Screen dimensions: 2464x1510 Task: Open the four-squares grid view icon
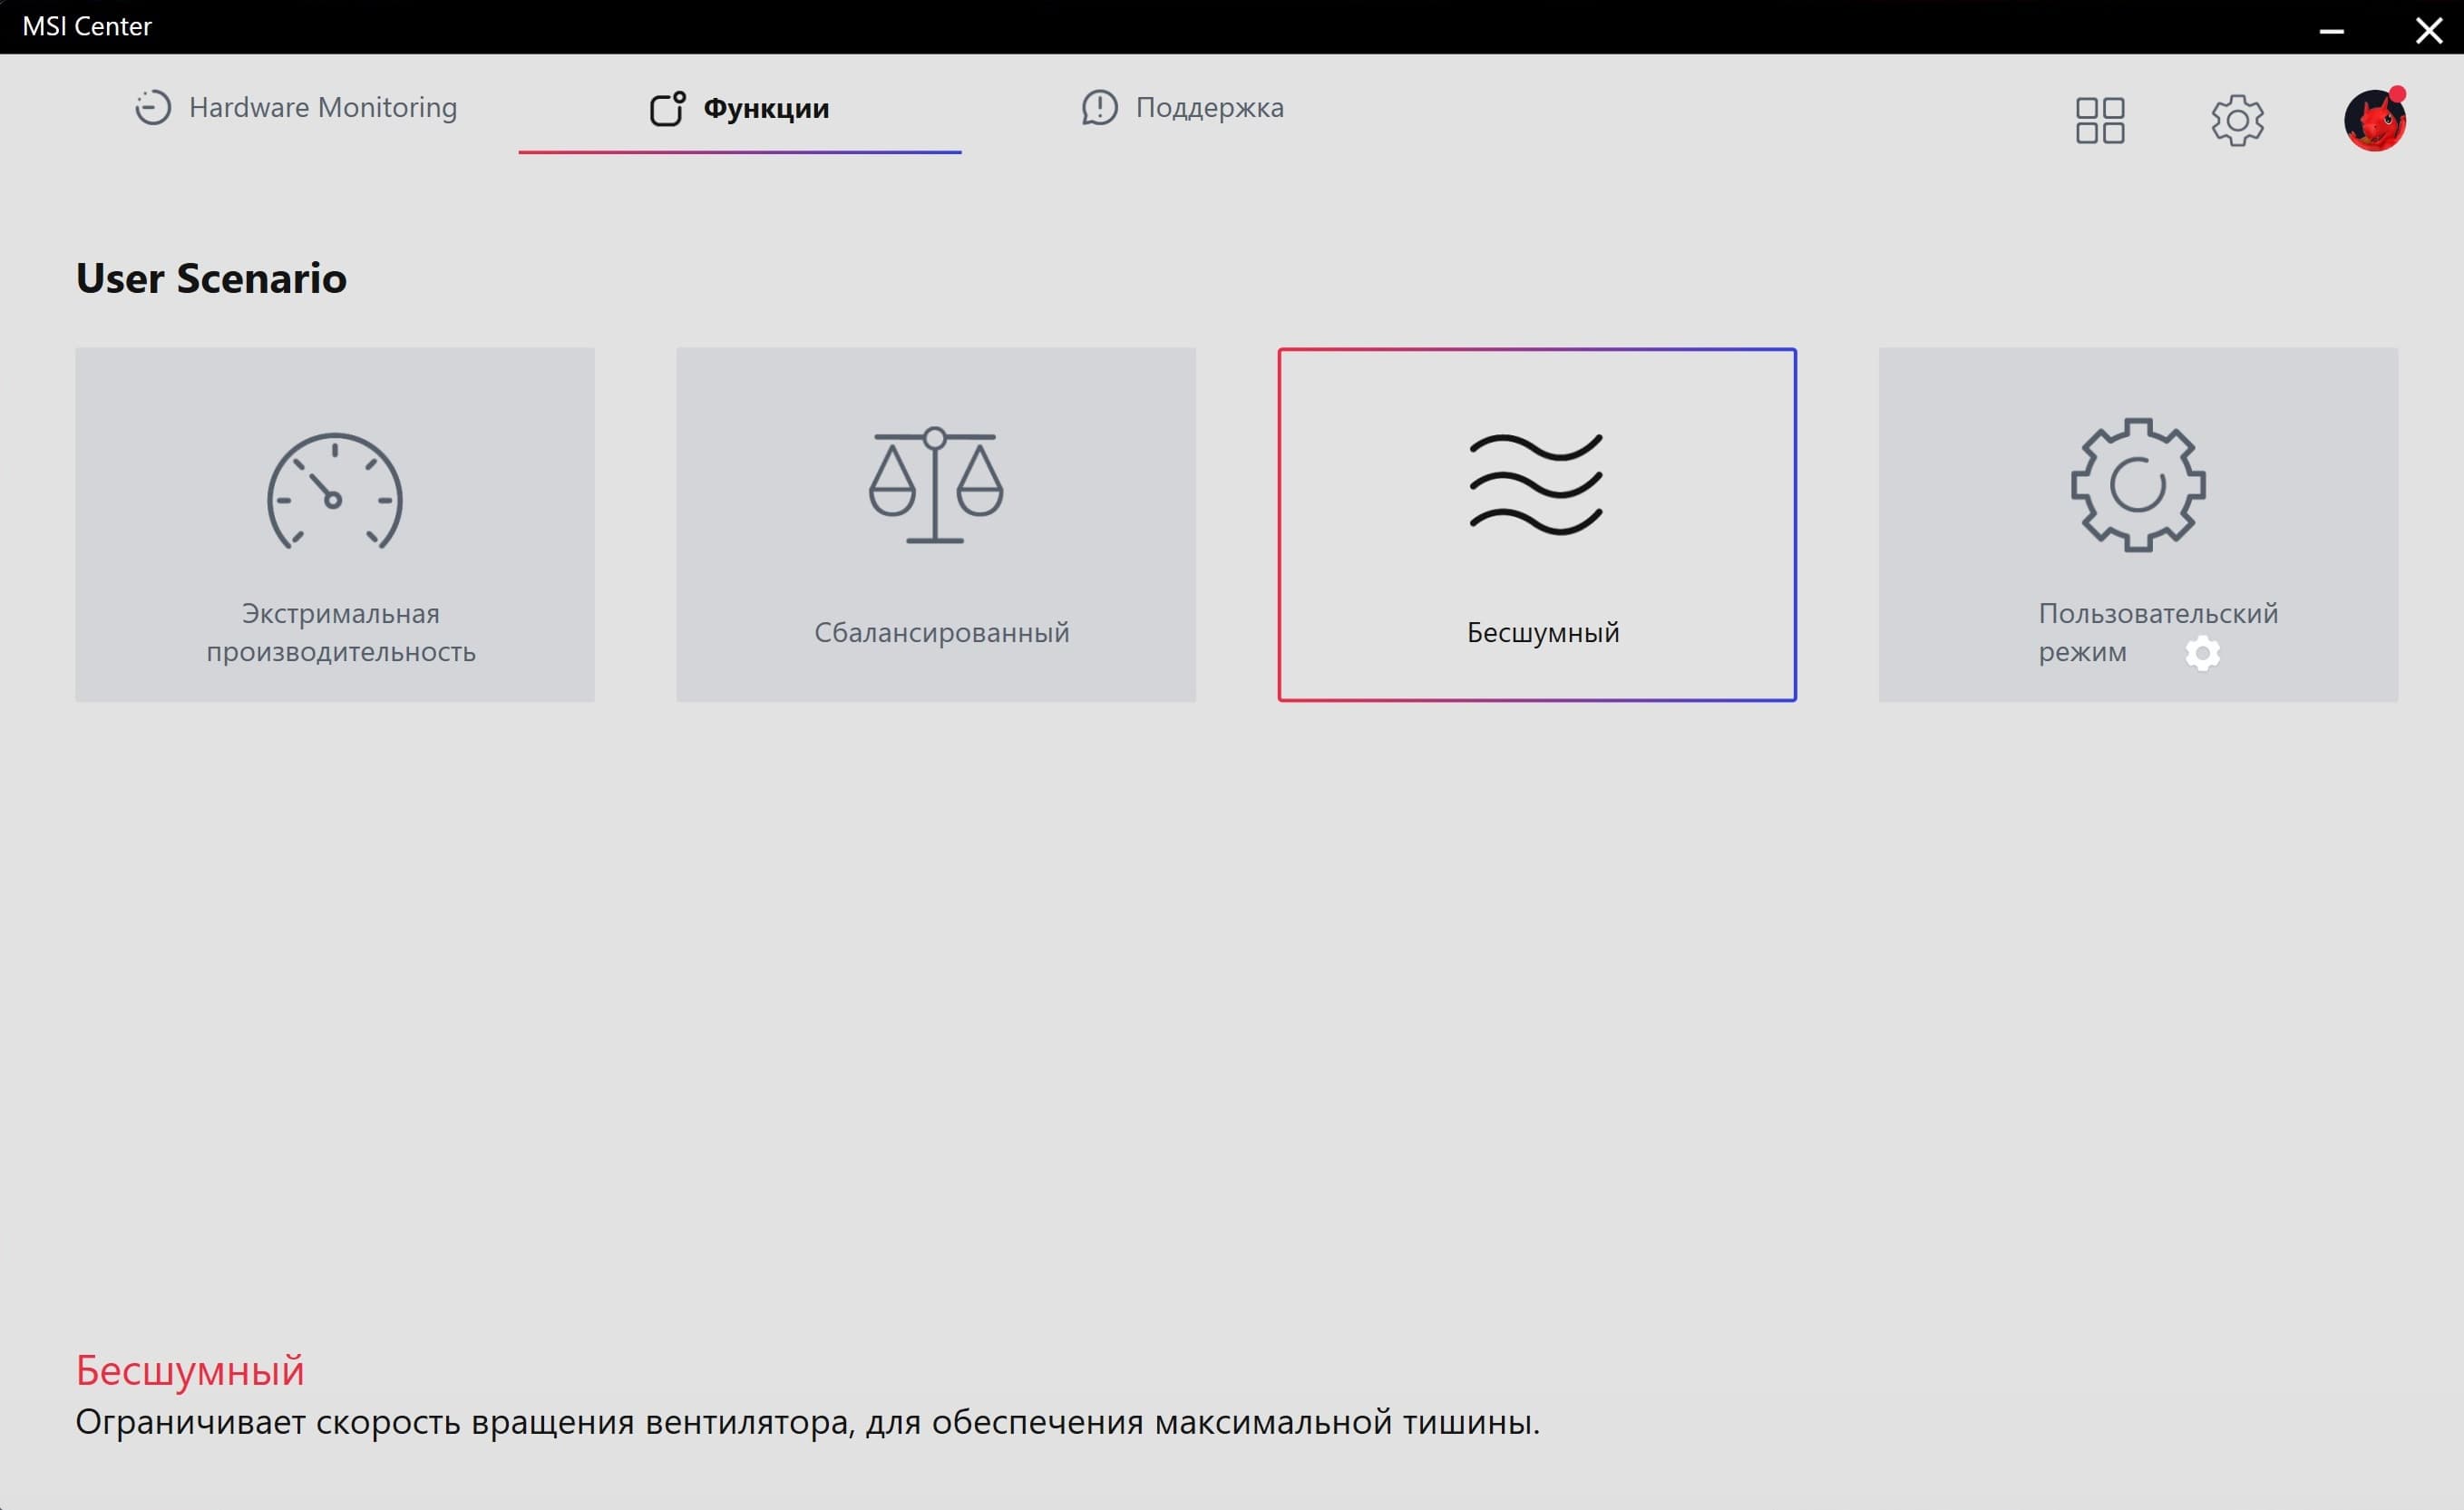(2099, 121)
